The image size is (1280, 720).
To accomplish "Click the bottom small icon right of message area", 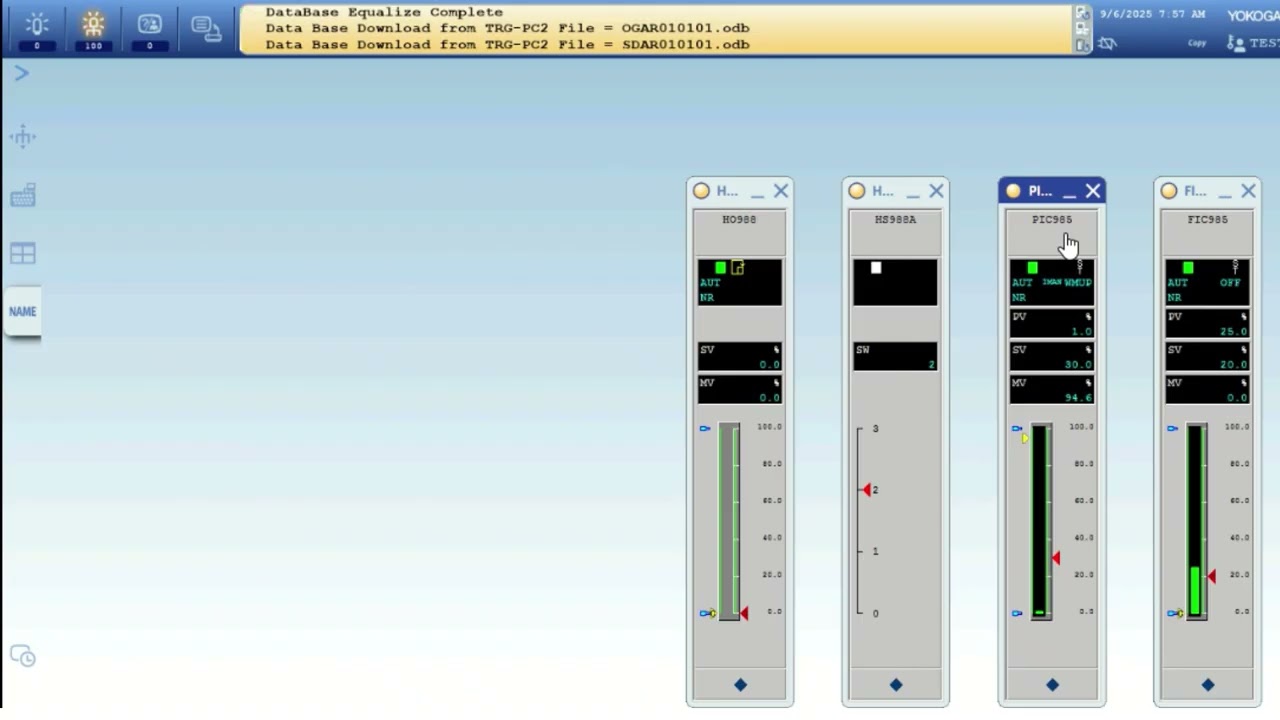I will (1082, 45).
